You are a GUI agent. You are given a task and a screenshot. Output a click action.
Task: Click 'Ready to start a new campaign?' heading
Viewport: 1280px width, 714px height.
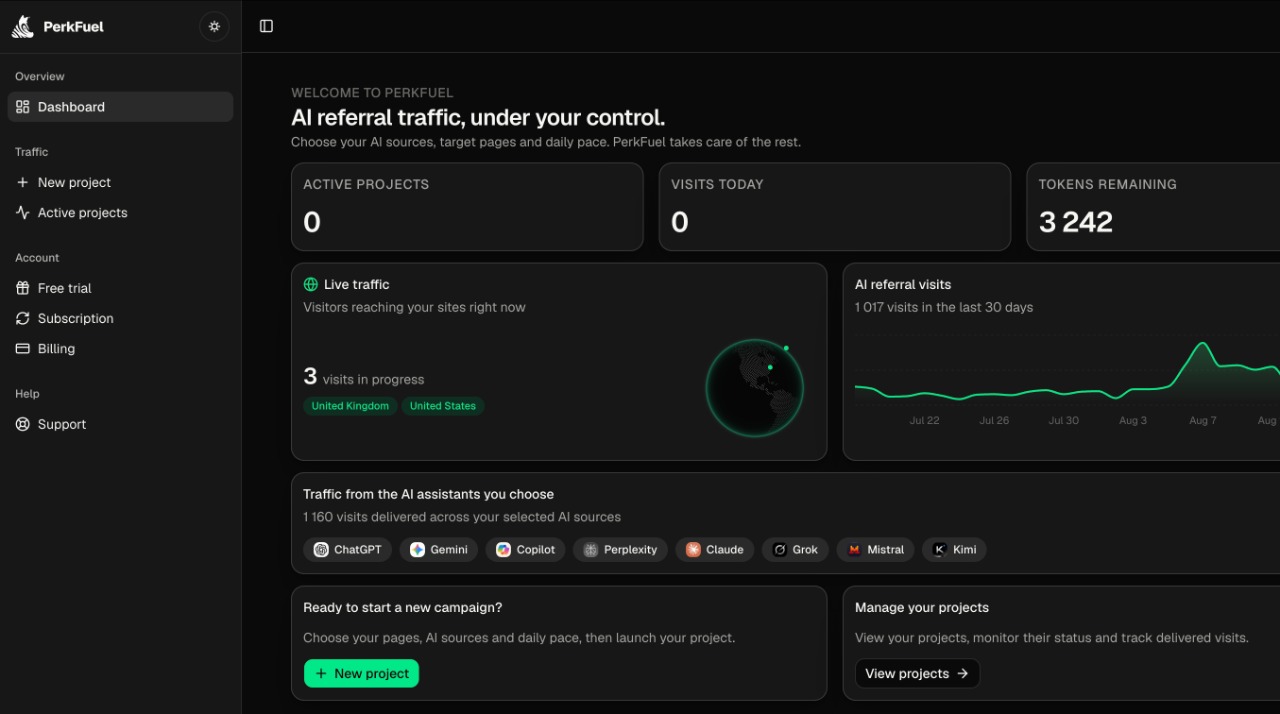tap(403, 607)
